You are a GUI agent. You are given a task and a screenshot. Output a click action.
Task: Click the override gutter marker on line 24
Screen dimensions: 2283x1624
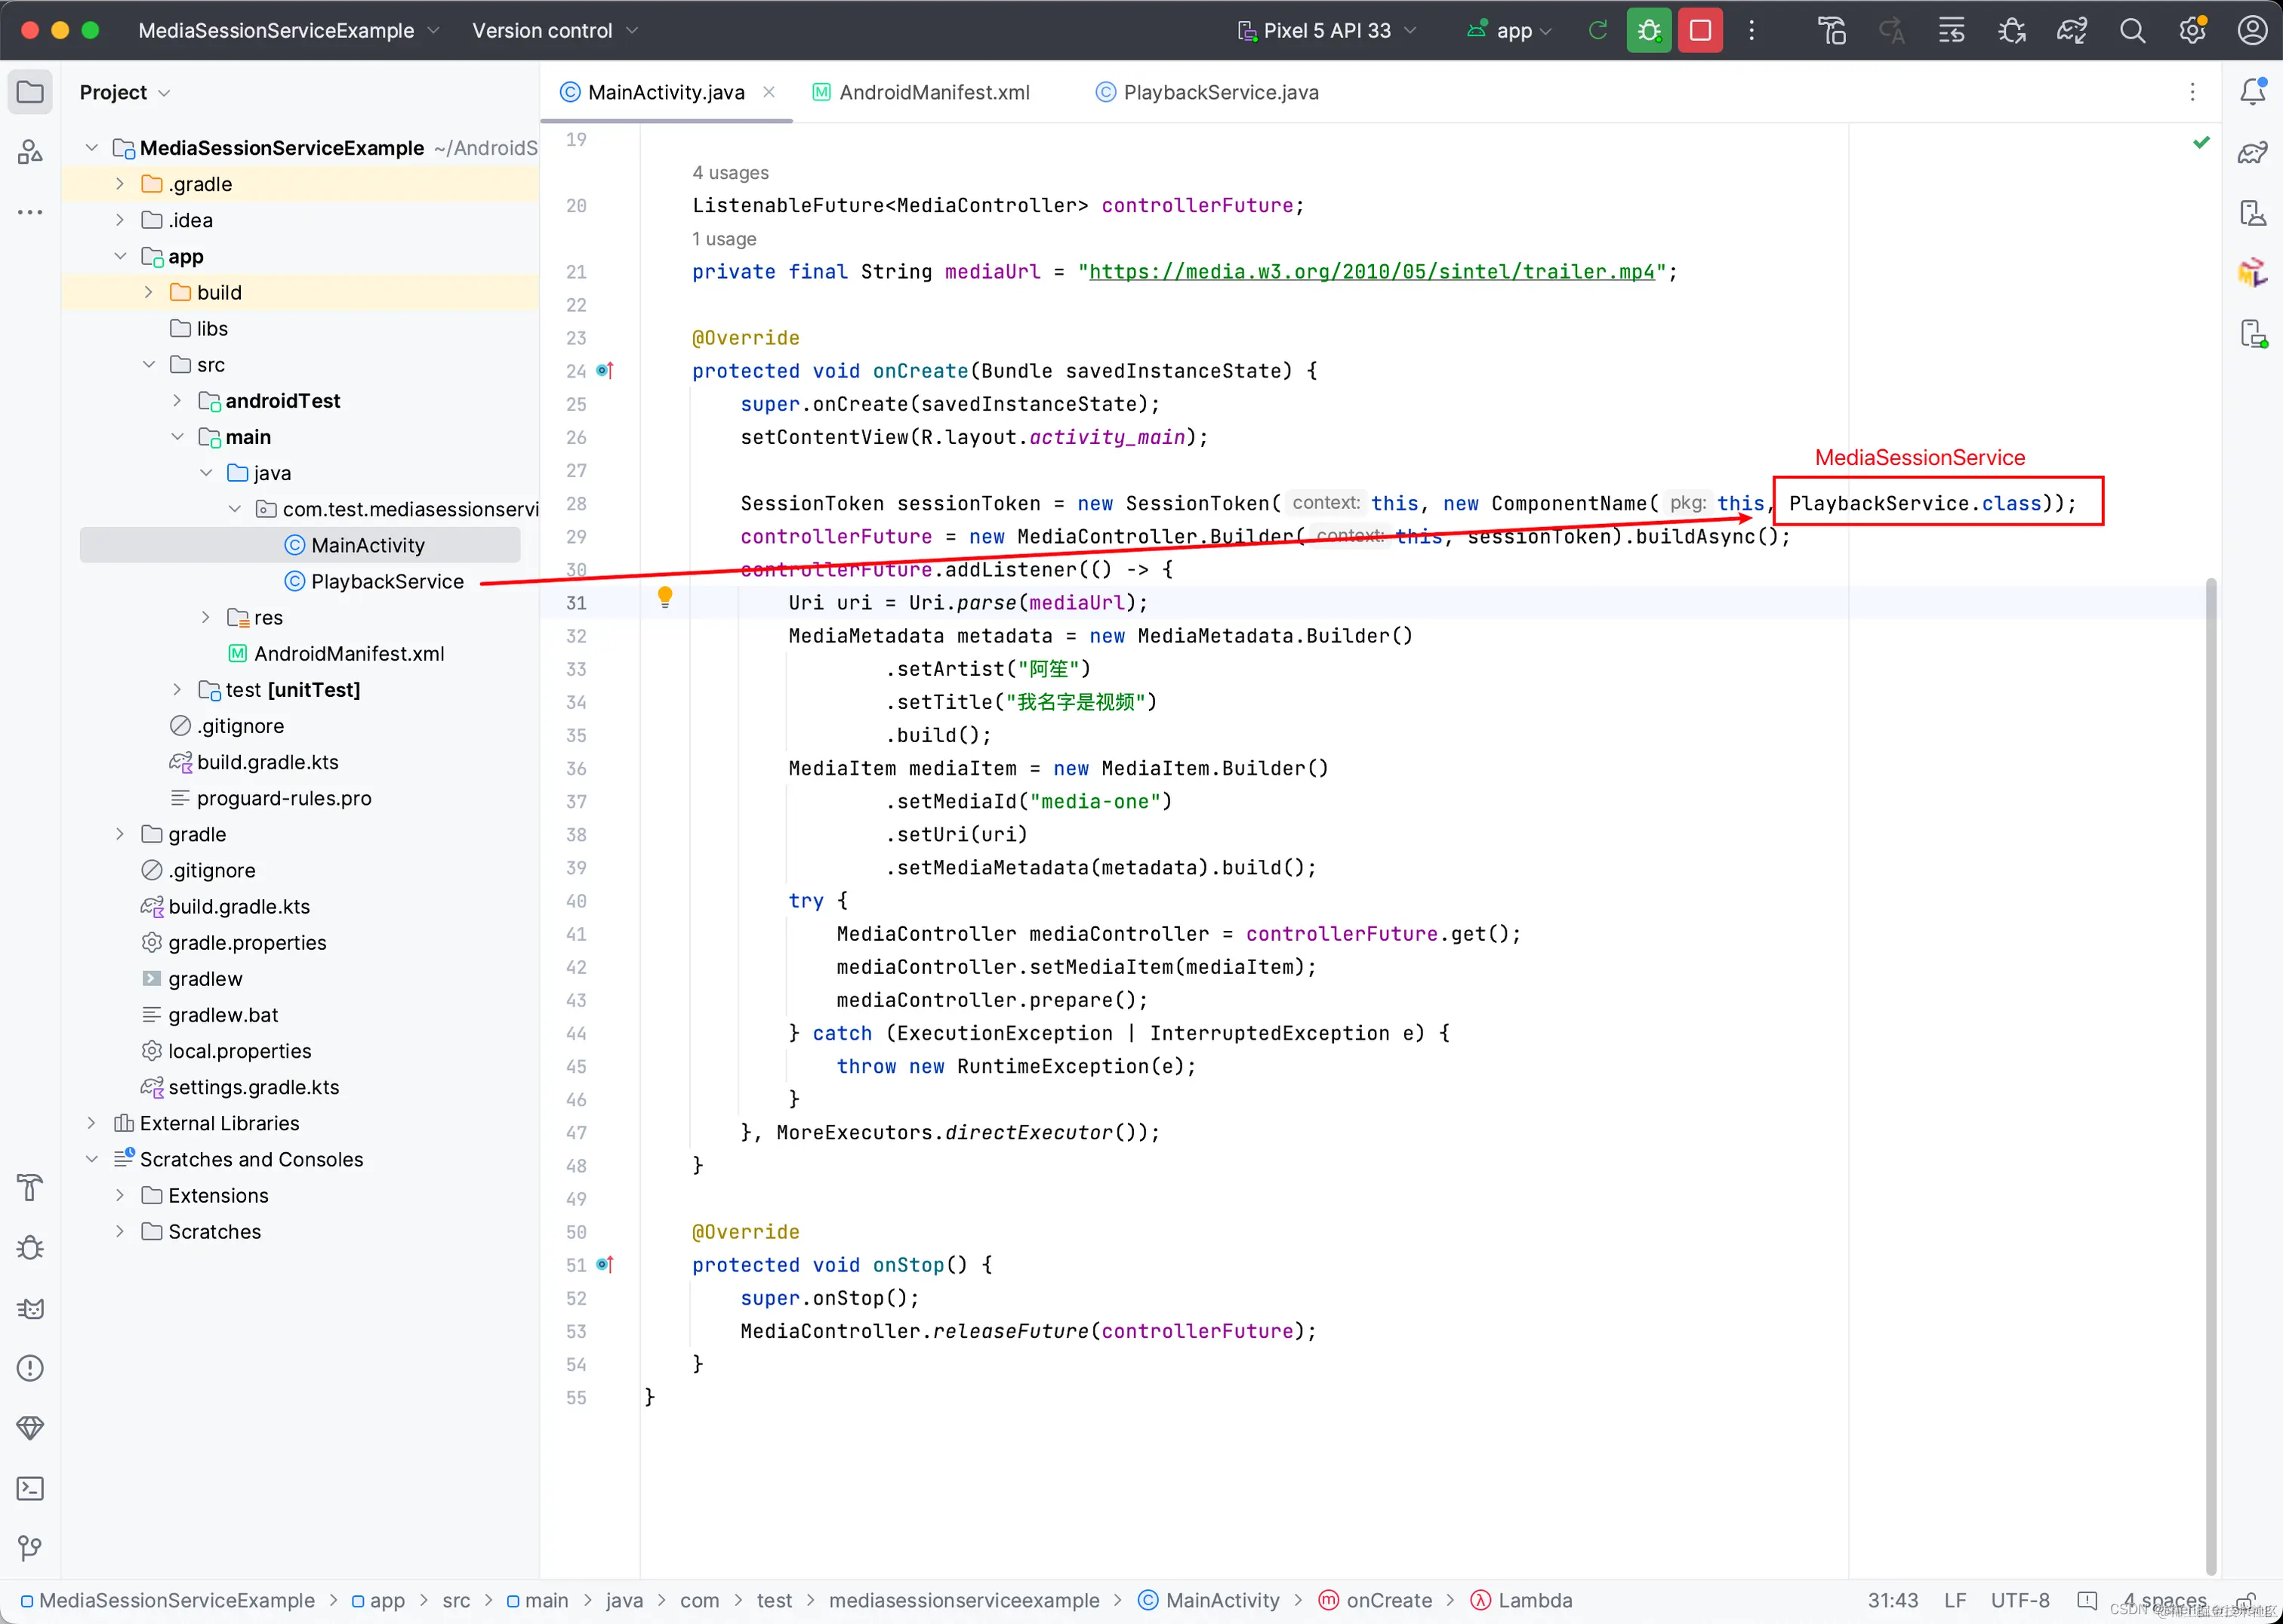coord(605,371)
